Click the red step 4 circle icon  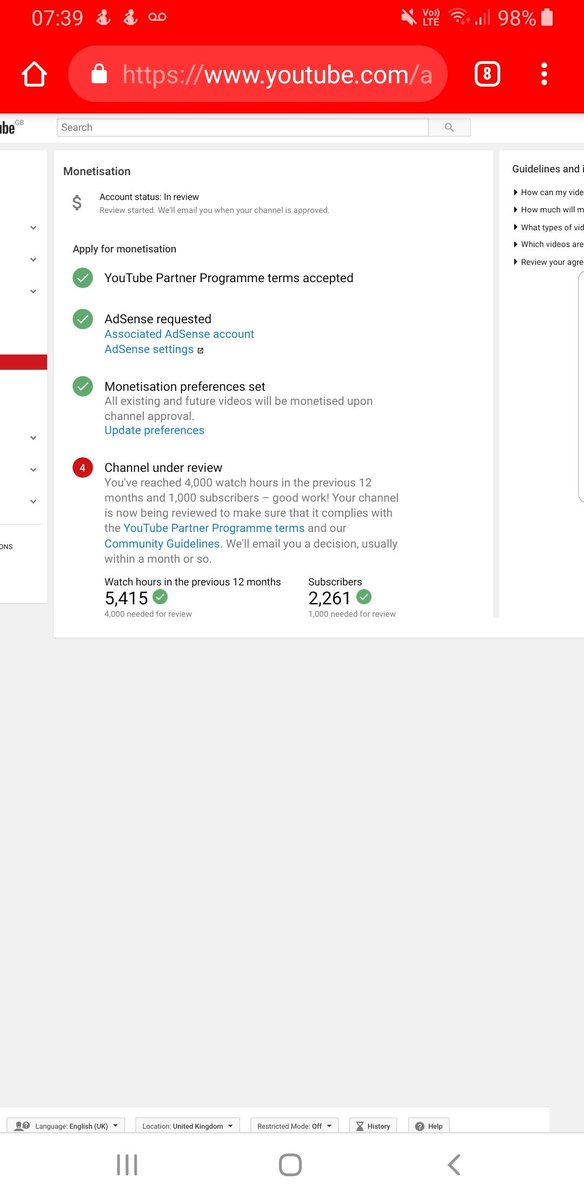pyautogui.click(x=83, y=468)
